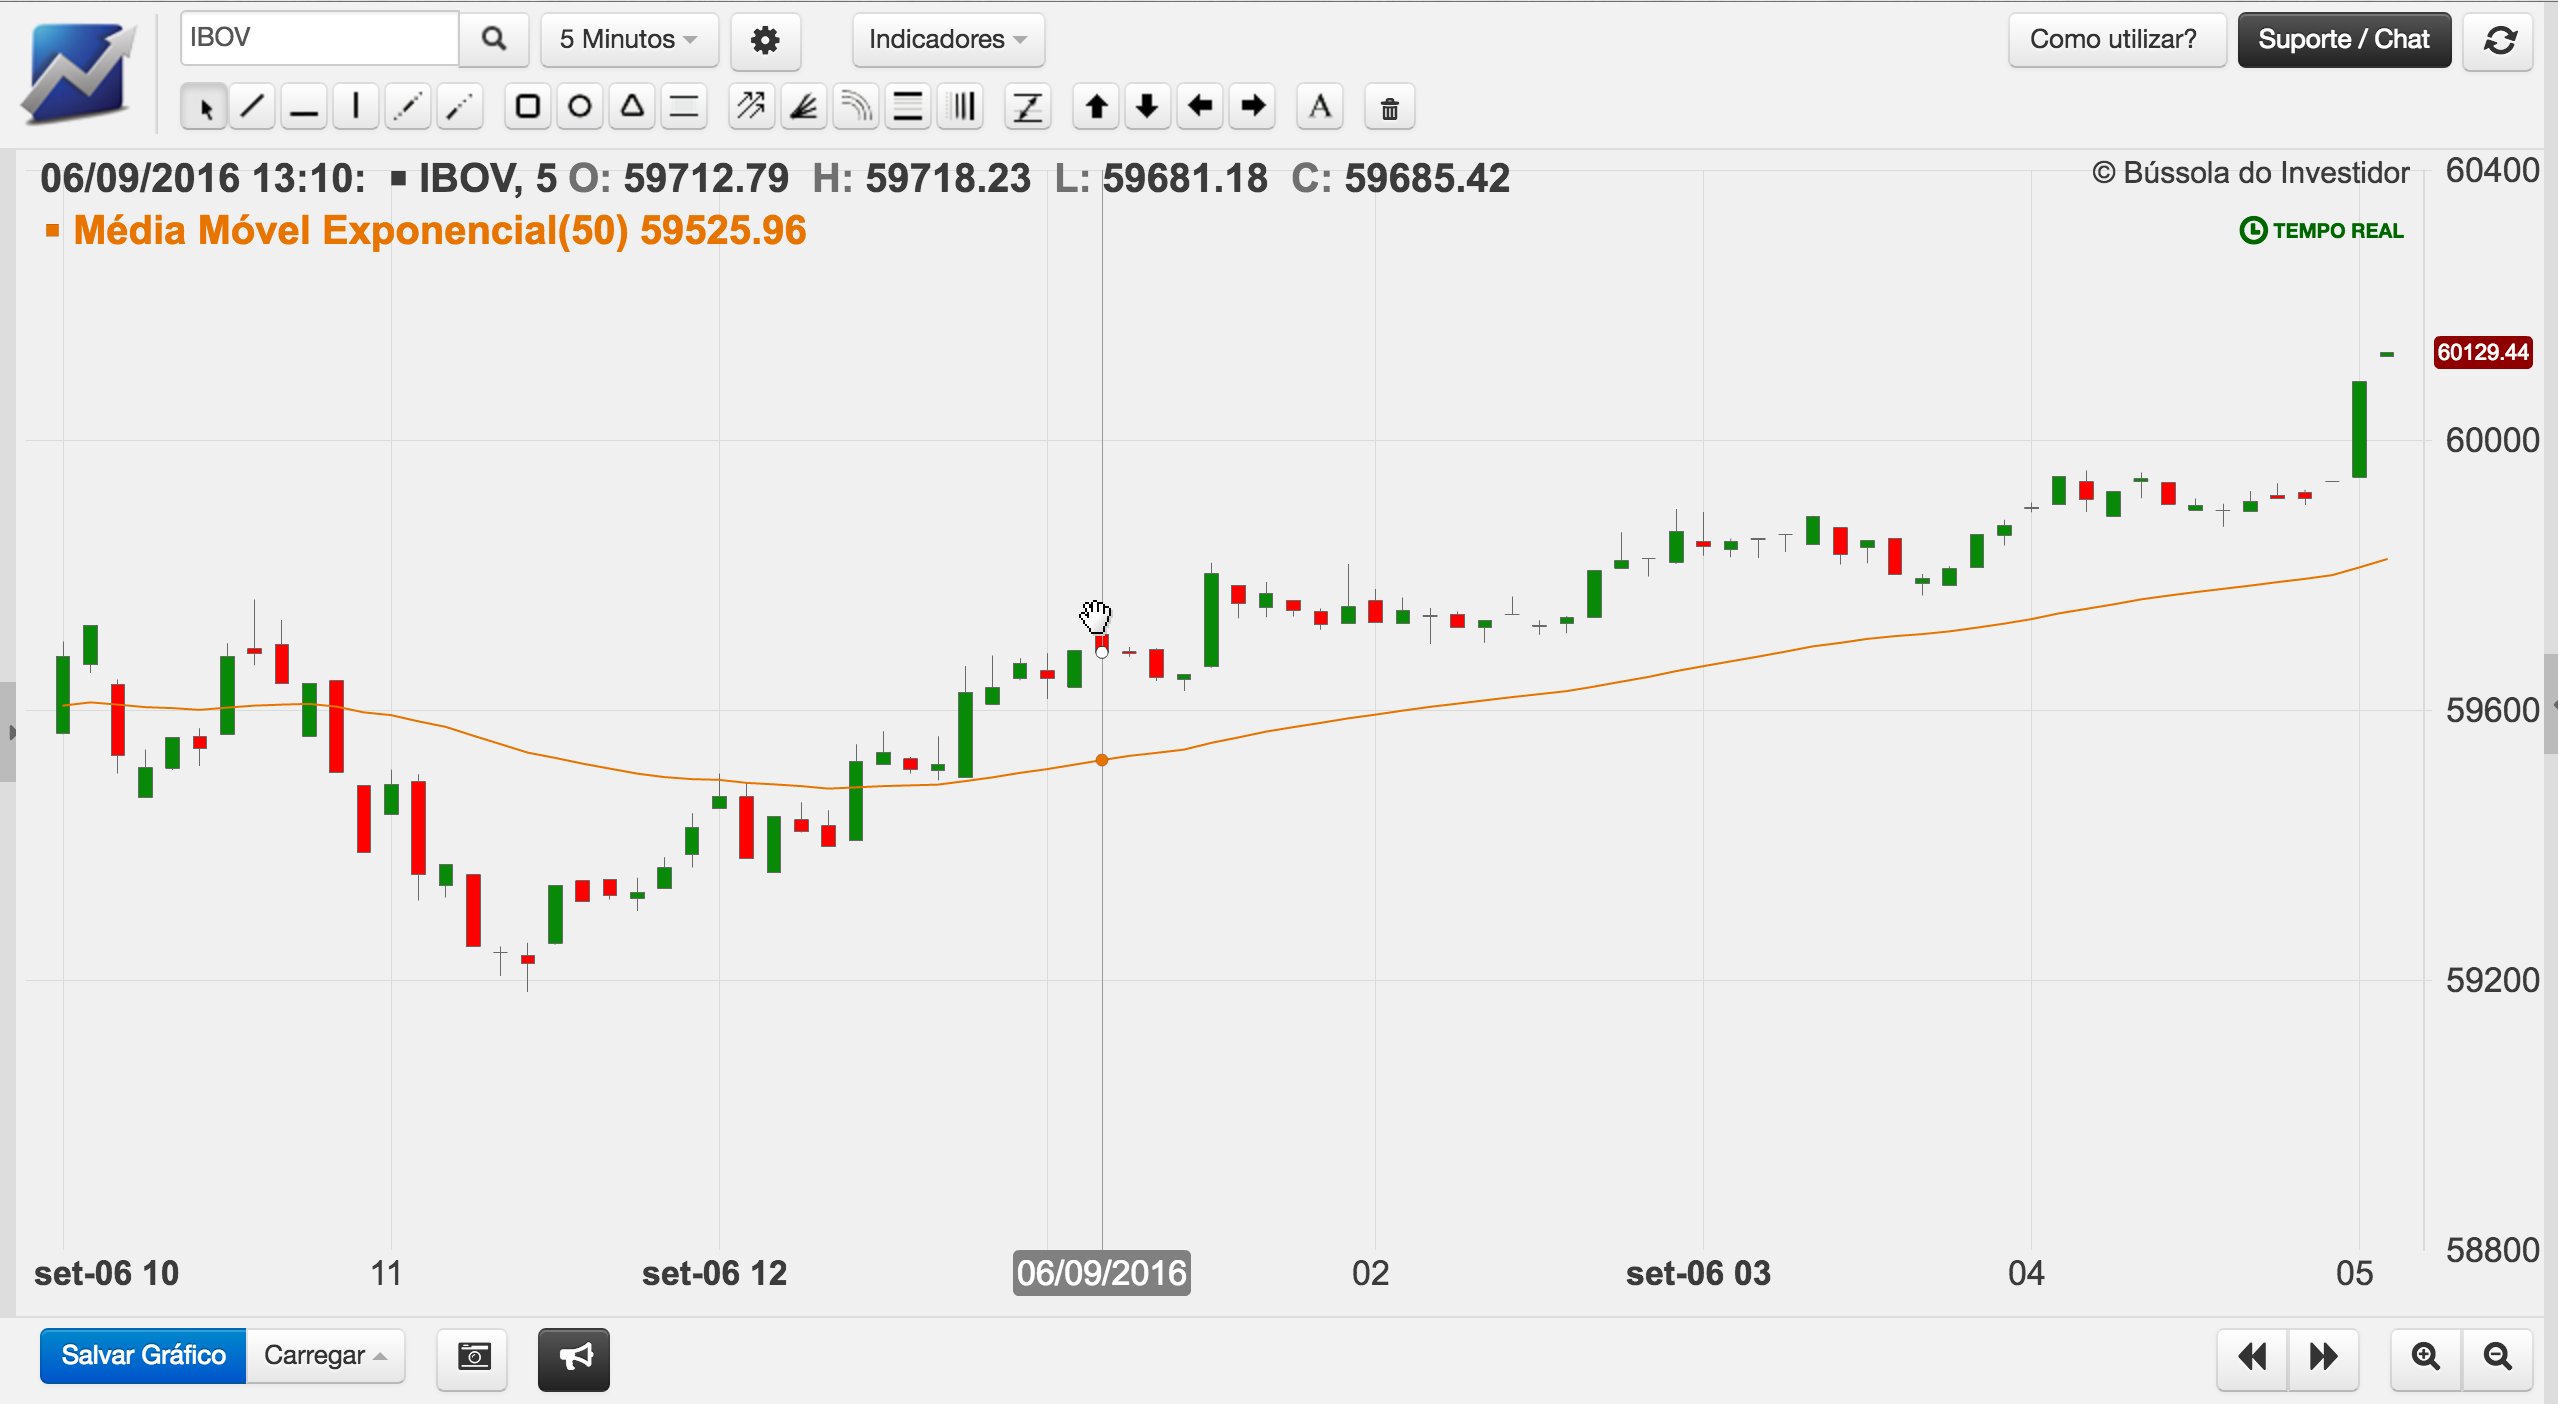Screen dimensions: 2558x1404
Task: Insert an up arrow marker
Action: coord(1096,107)
